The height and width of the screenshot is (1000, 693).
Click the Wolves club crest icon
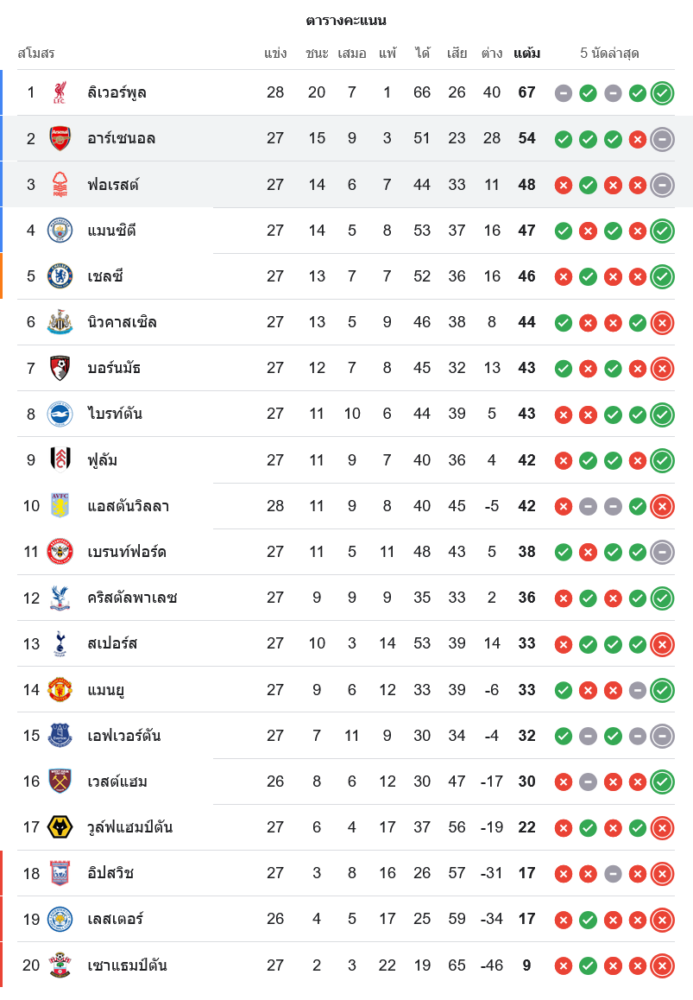(60, 828)
